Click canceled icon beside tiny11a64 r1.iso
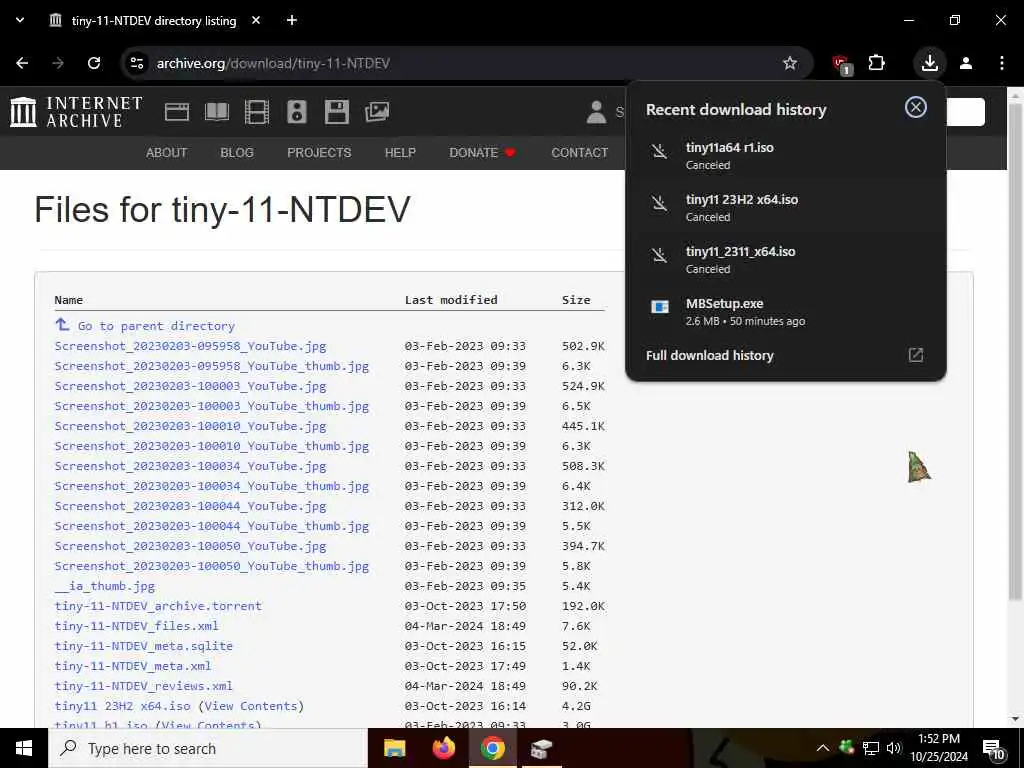The image size is (1024, 768). pos(660,152)
